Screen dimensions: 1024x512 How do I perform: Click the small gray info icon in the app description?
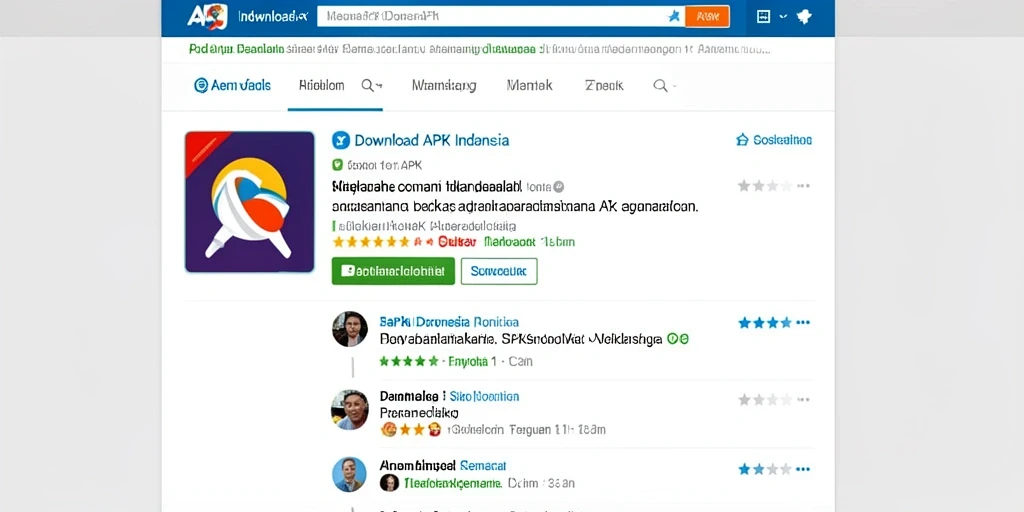tap(558, 186)
